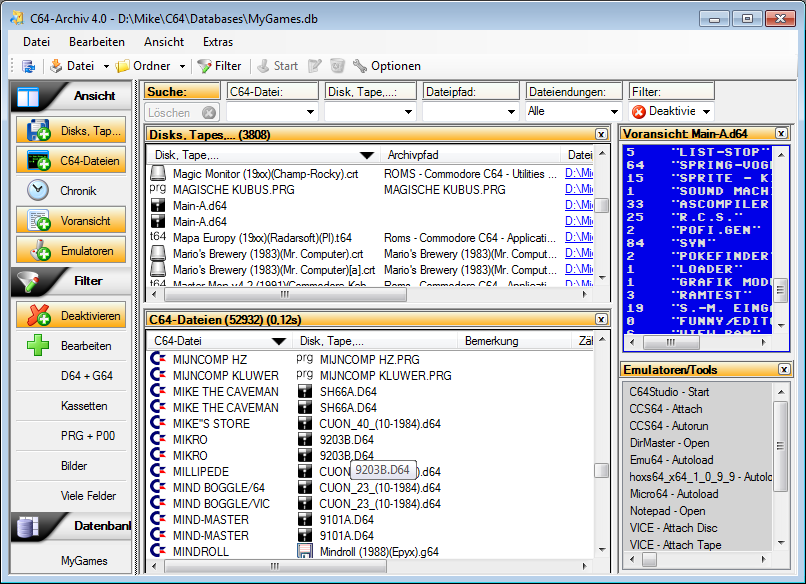This screenshot has height=584, width=806.
Task: Click the floppy icon beside Mindroll (1988)(Epyx).g64
Action: tap(305, 552)
